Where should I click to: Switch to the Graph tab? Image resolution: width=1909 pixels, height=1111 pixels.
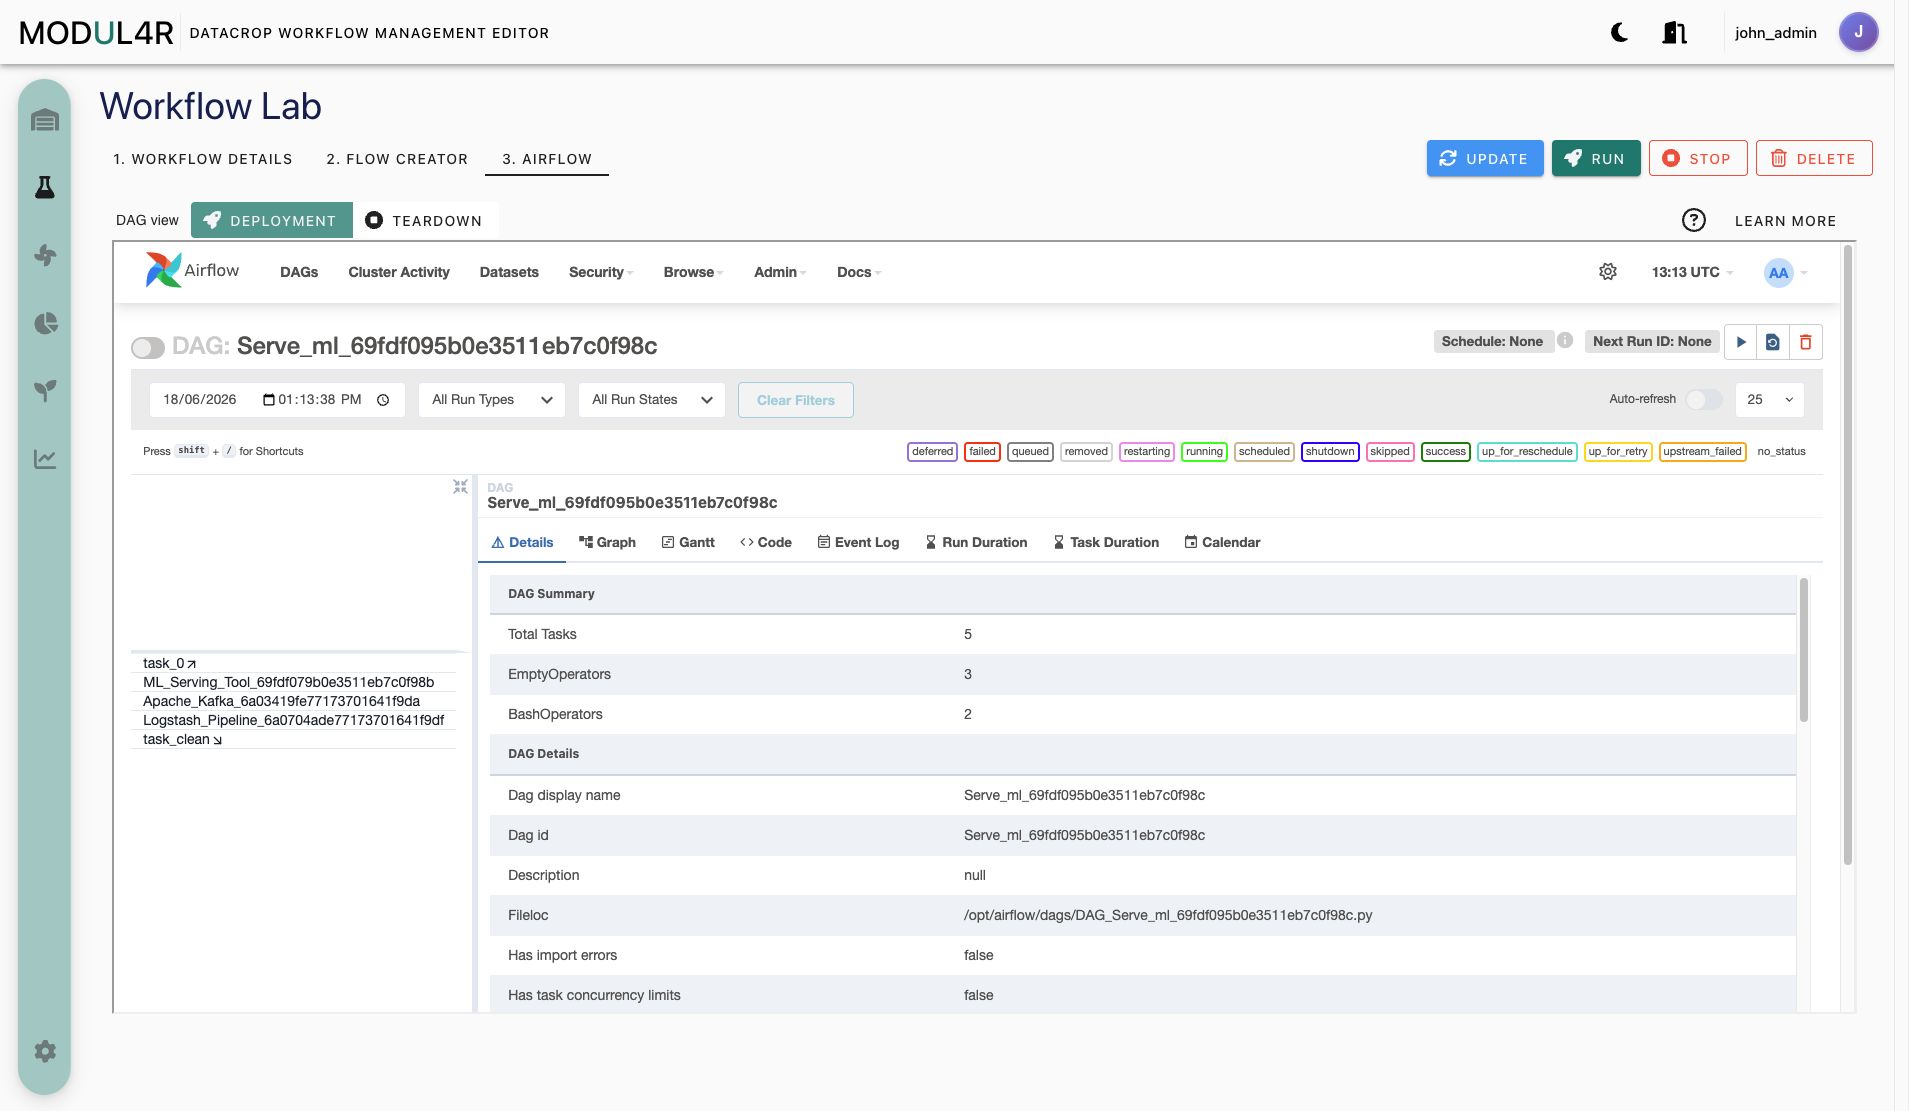[x=607, y=542]
